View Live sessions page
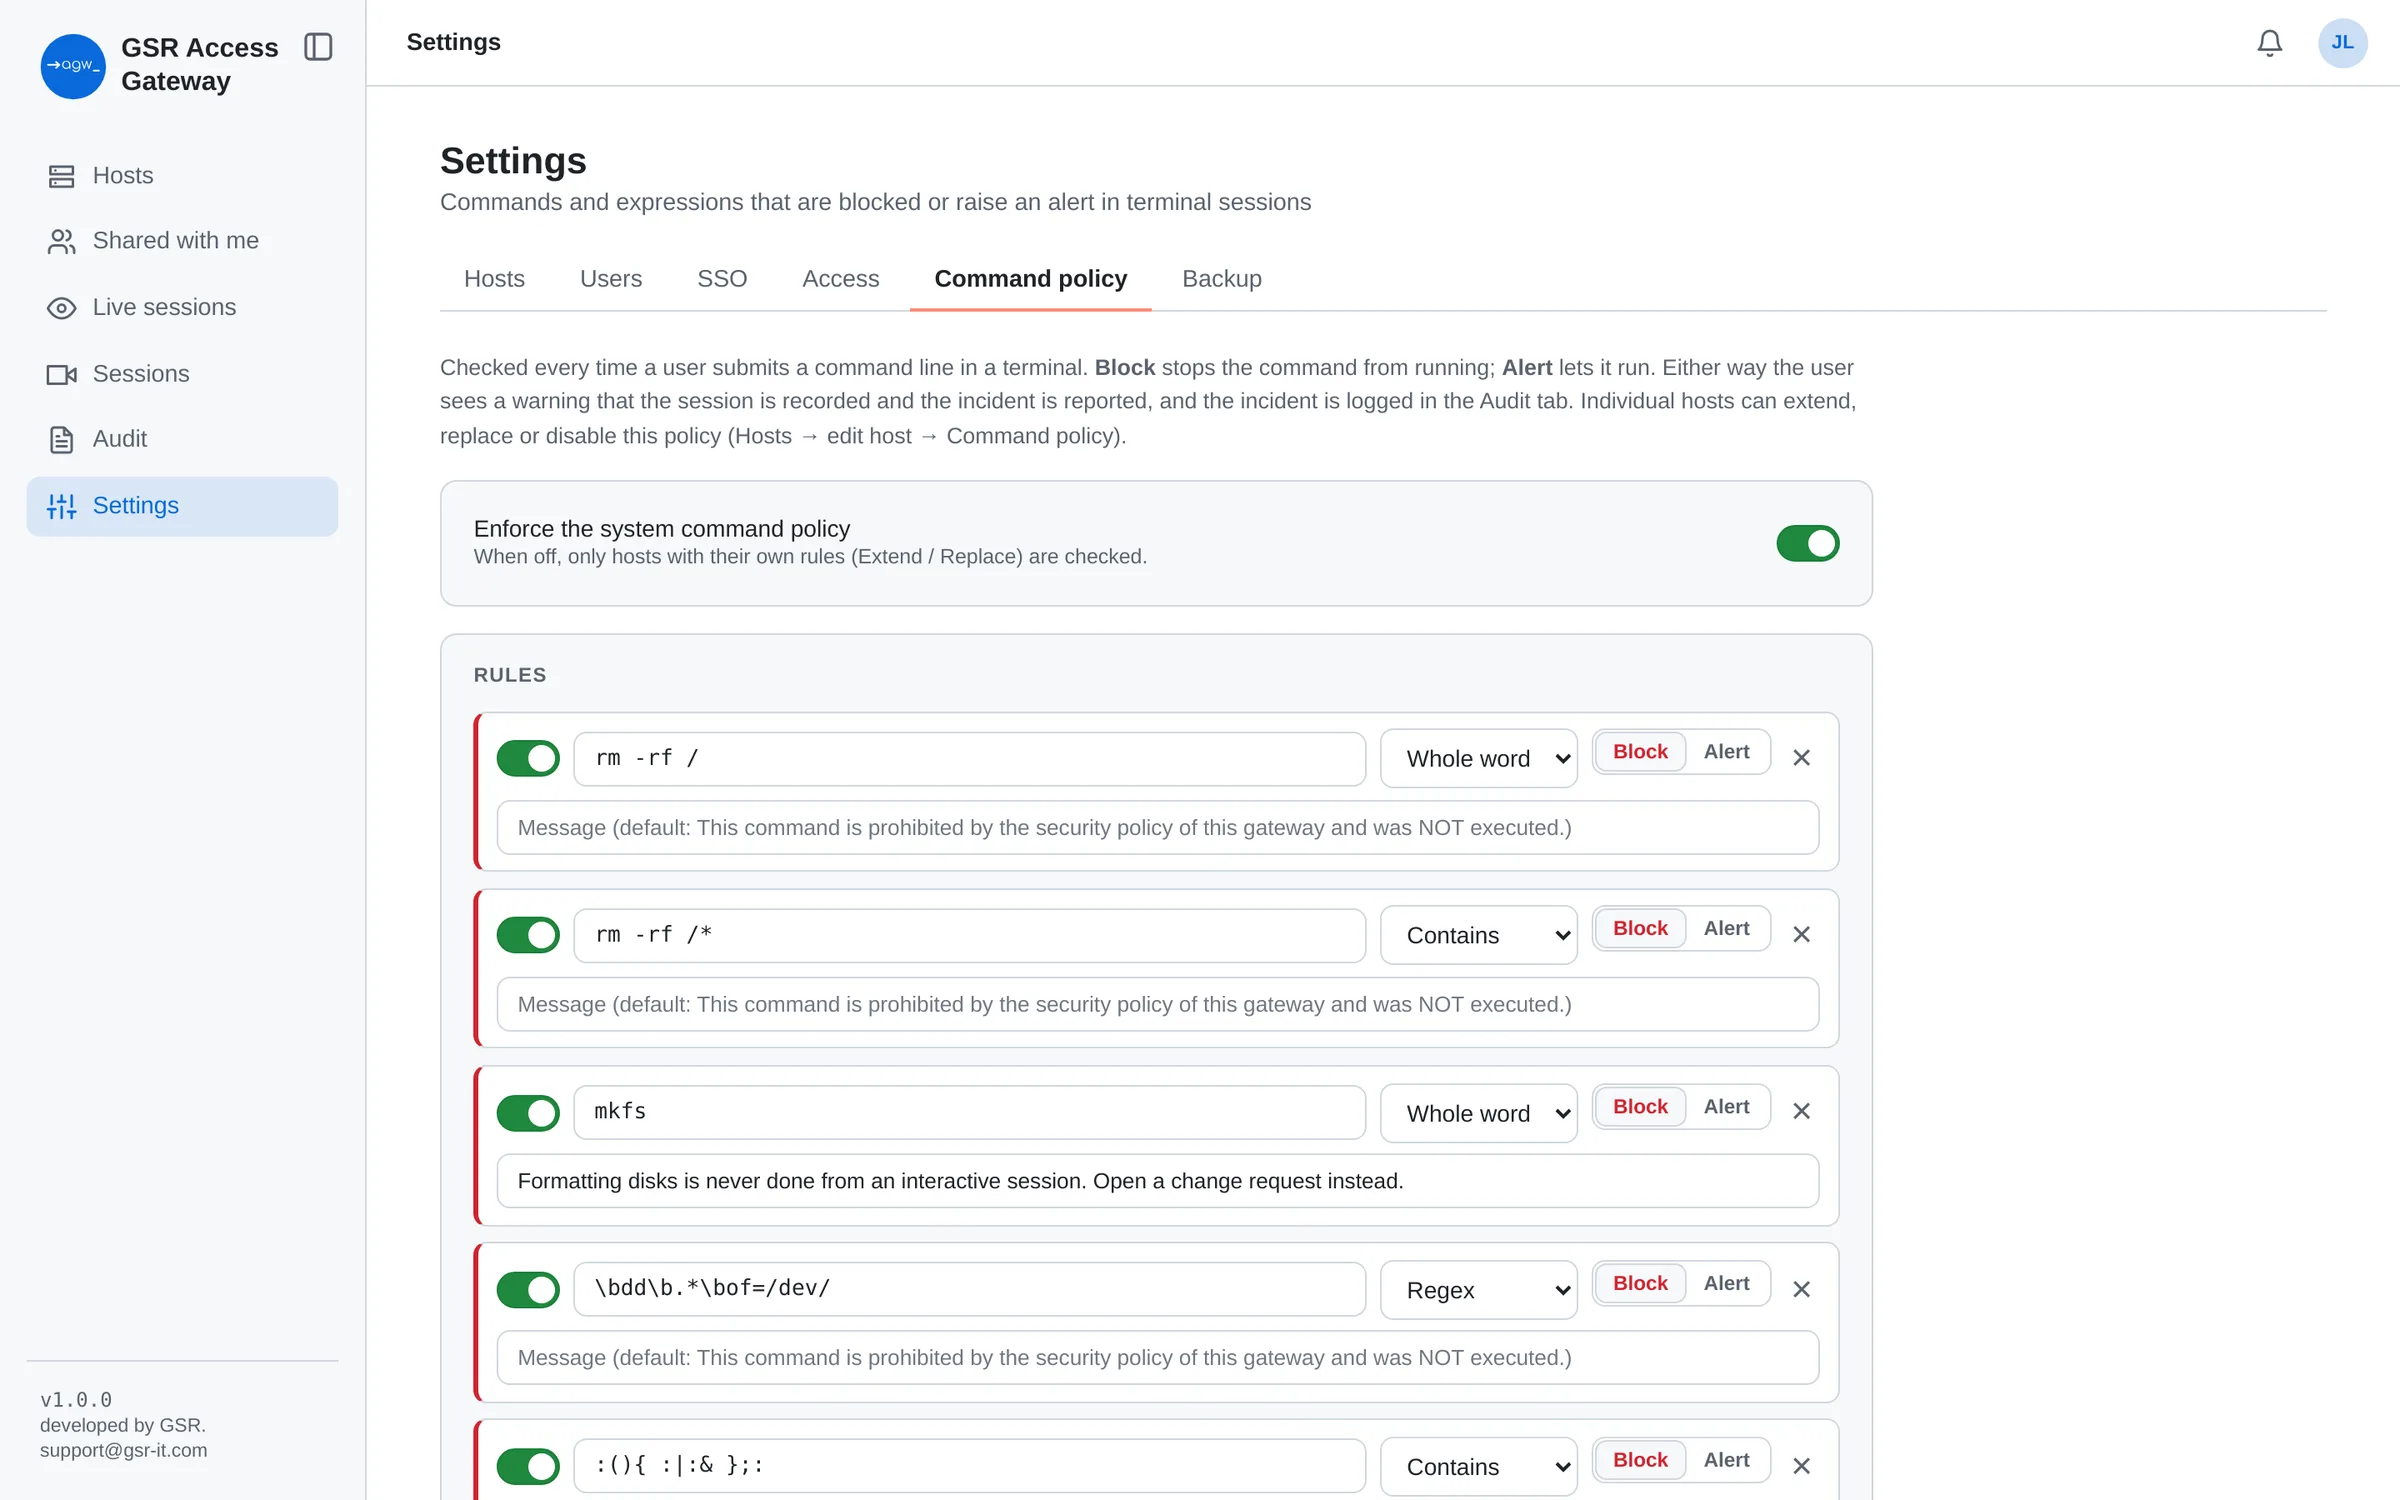 coord(182,307)
